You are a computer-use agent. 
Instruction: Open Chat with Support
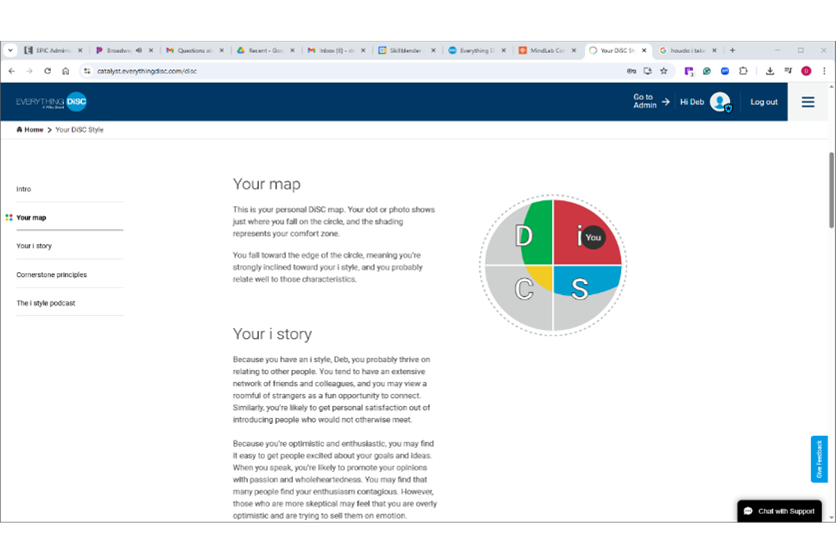pyautogui.click(x=779, y=511)
